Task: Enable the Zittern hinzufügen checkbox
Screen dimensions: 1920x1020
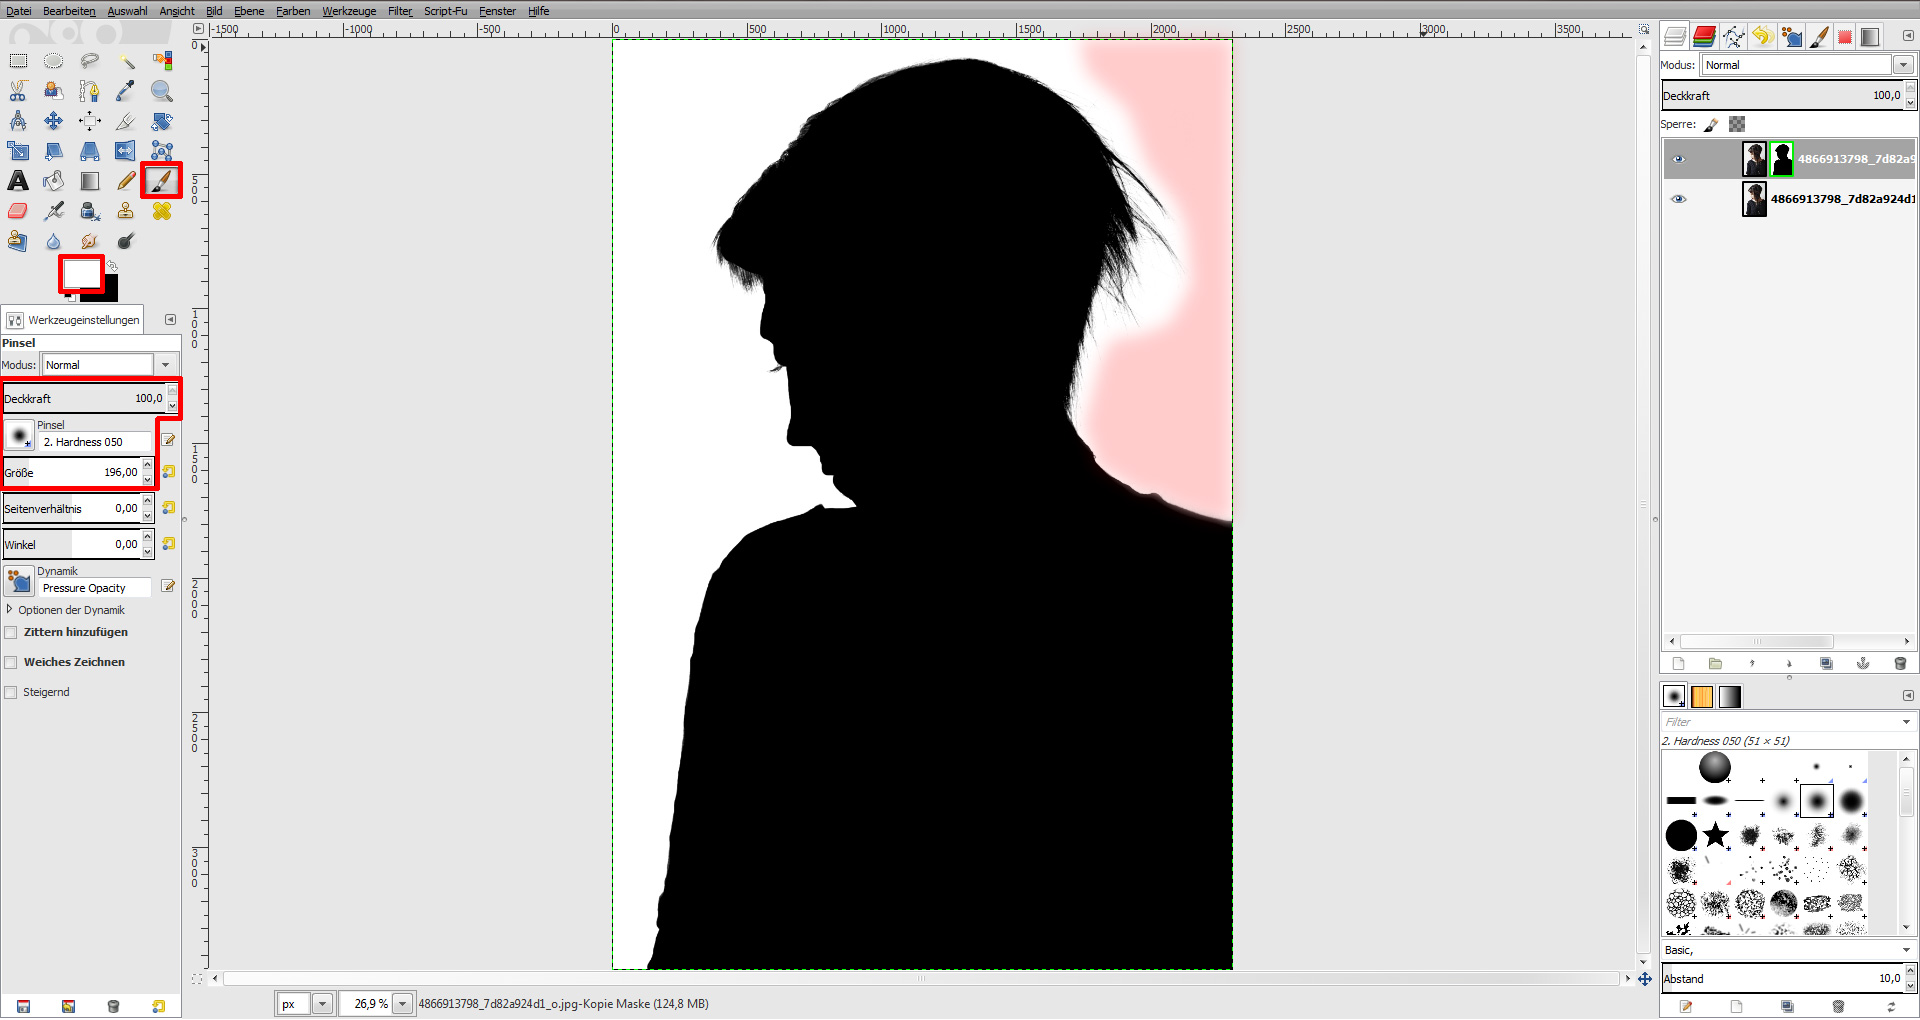Action: [11, 632]
